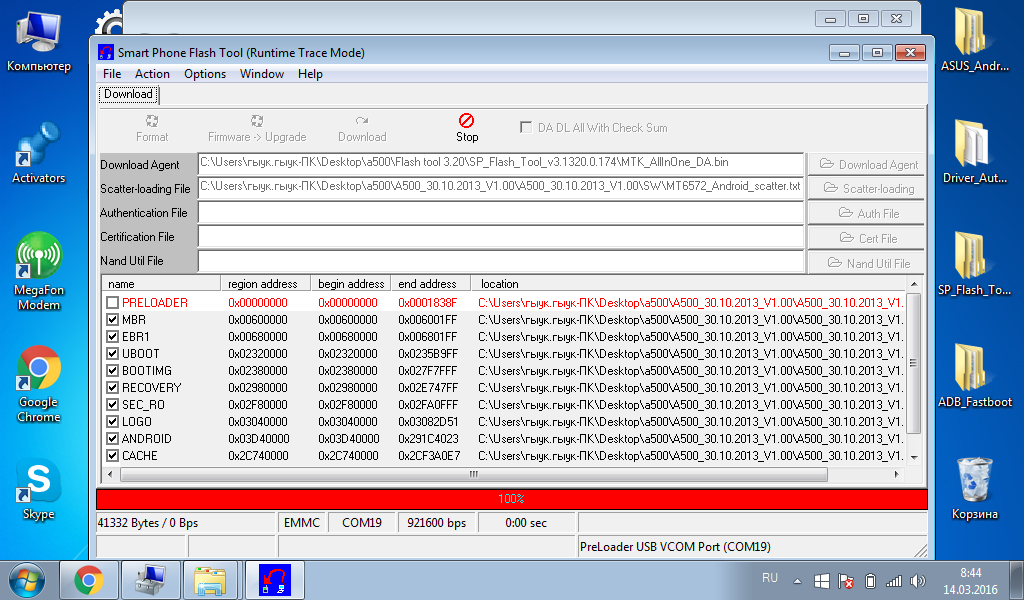Launch the MegaFon Modem desktop shortcut

[x=39, y=272]
